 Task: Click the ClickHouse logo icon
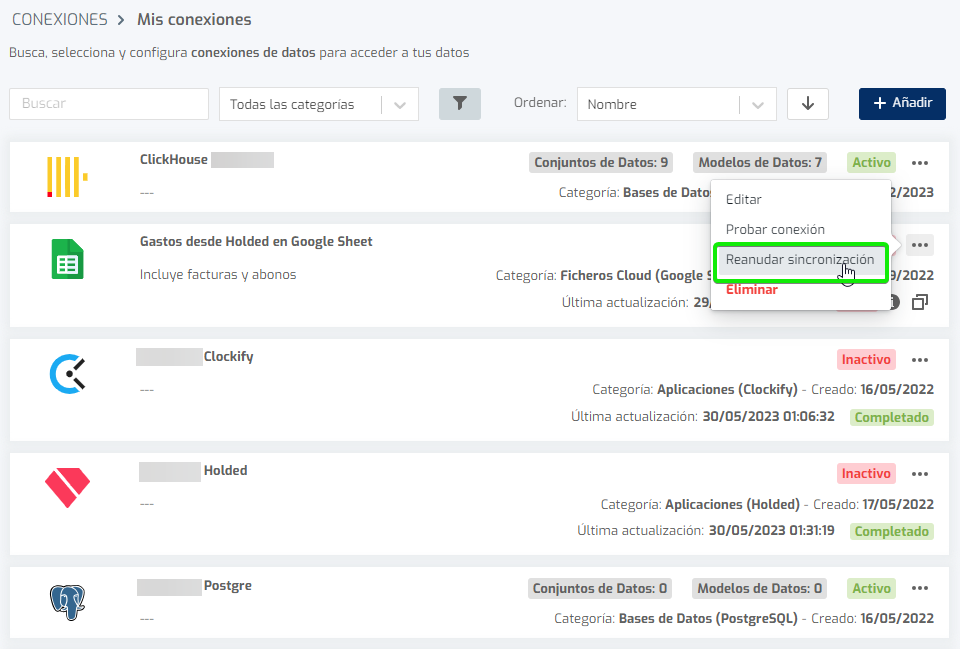[x=67, y=177]
